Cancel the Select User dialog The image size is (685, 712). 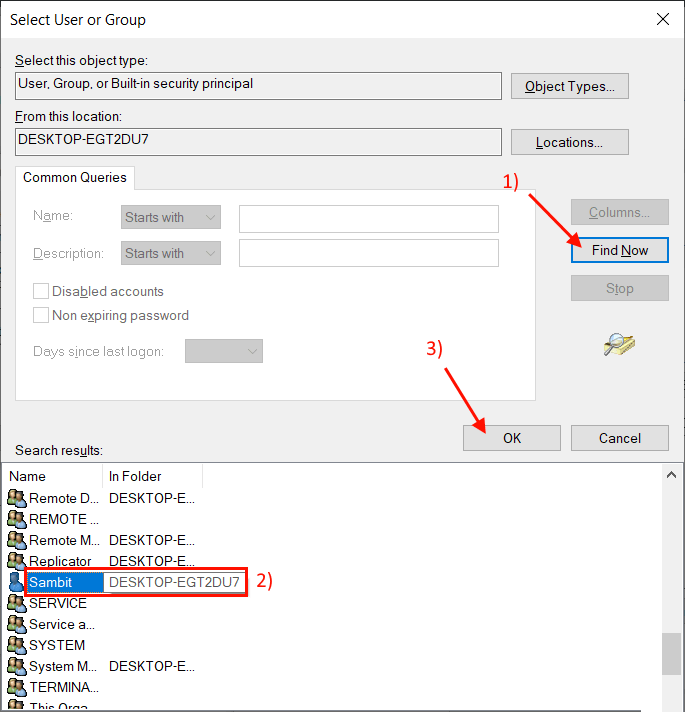[x=620, y=438]
